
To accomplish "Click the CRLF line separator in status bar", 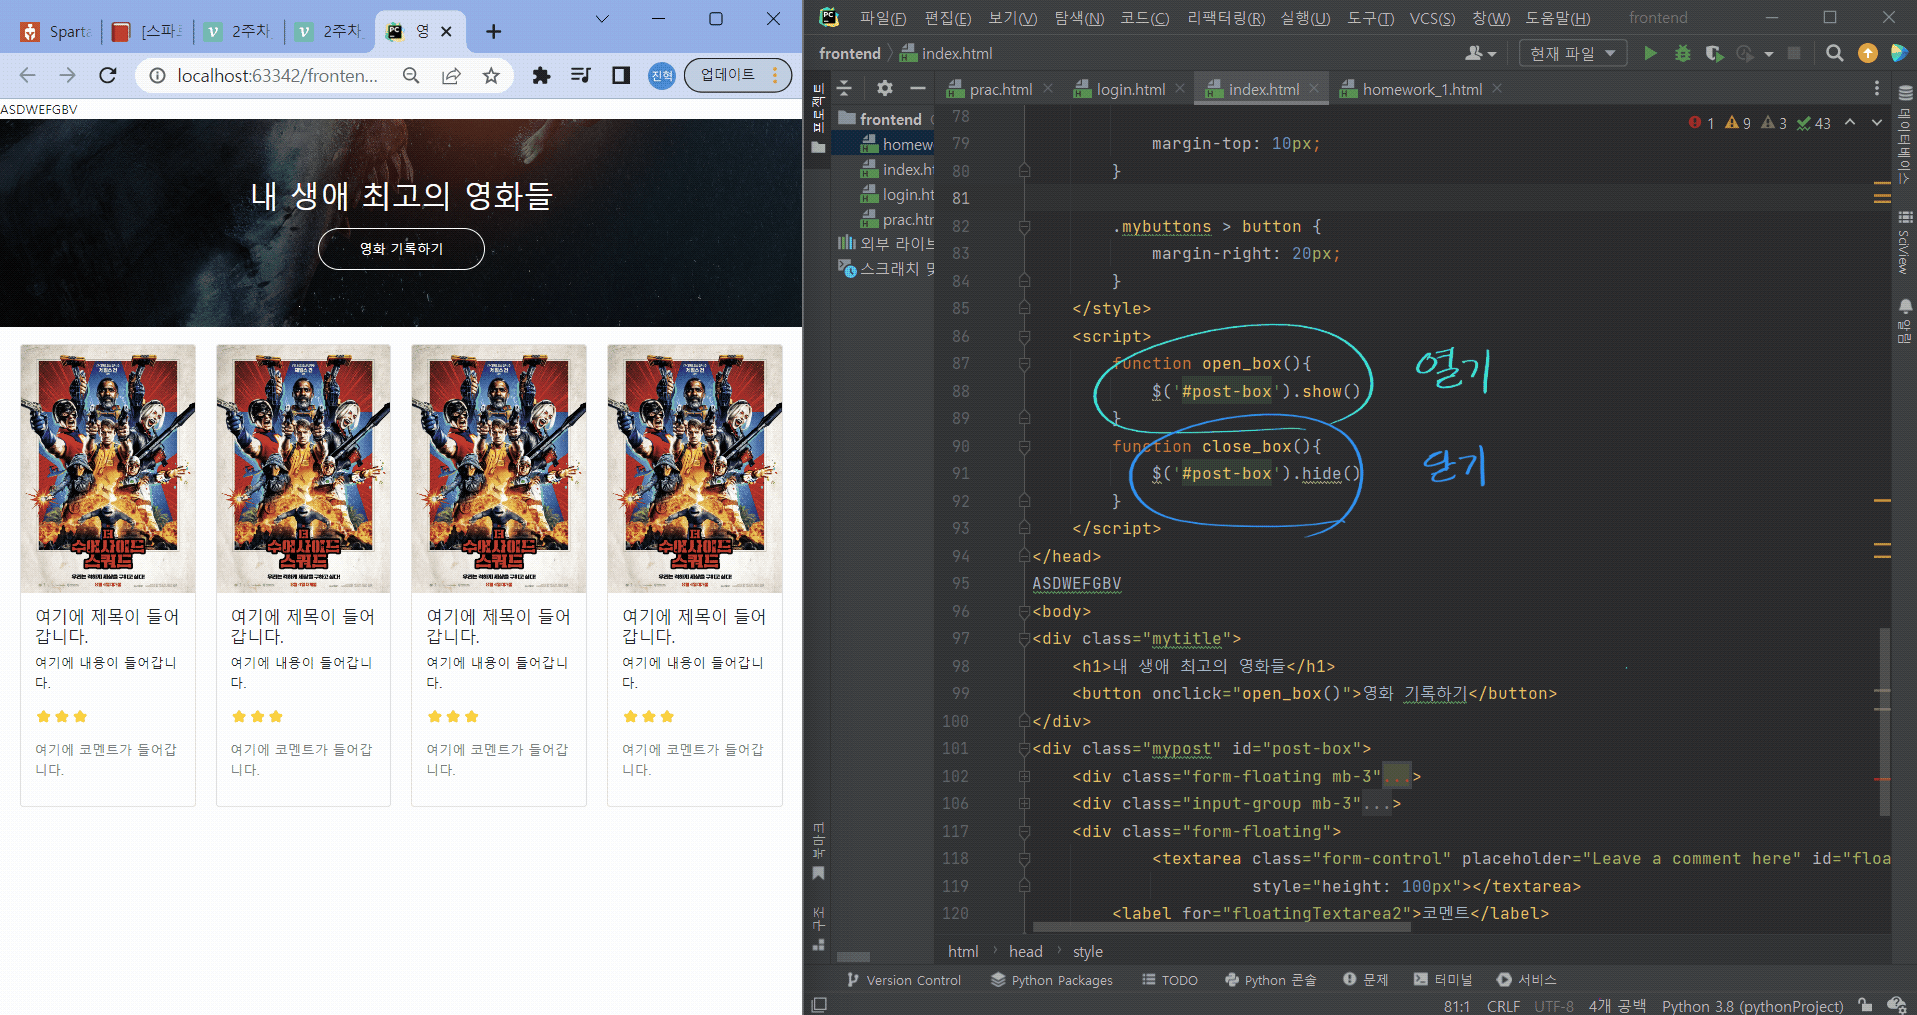I will (x=1503, y=1006).
